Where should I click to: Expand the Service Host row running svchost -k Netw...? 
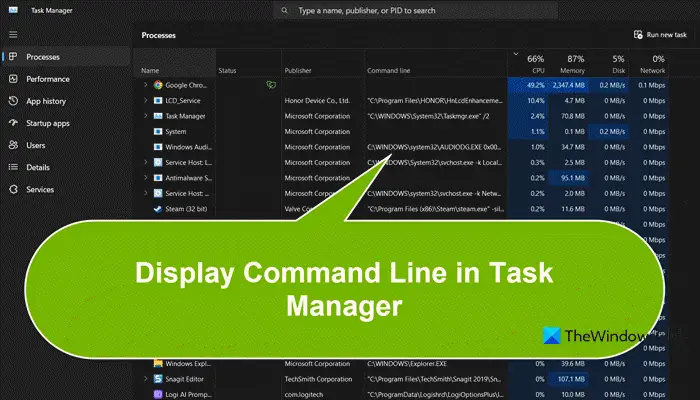[145, 193]
